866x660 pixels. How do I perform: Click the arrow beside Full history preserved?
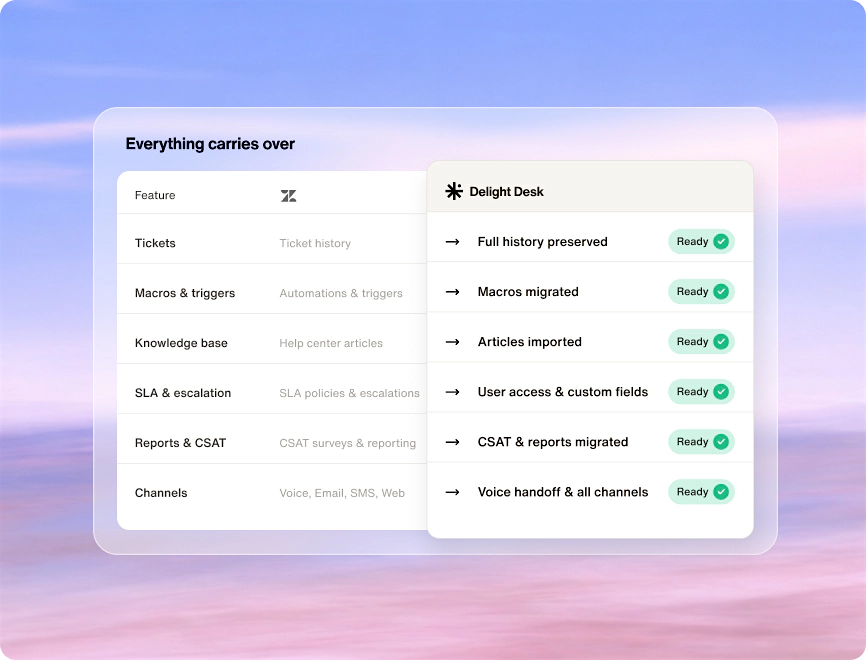point(452,242)
